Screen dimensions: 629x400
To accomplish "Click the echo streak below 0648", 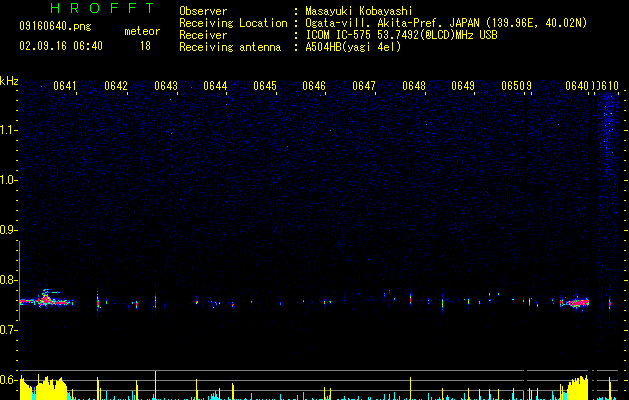I will (410, 299).
